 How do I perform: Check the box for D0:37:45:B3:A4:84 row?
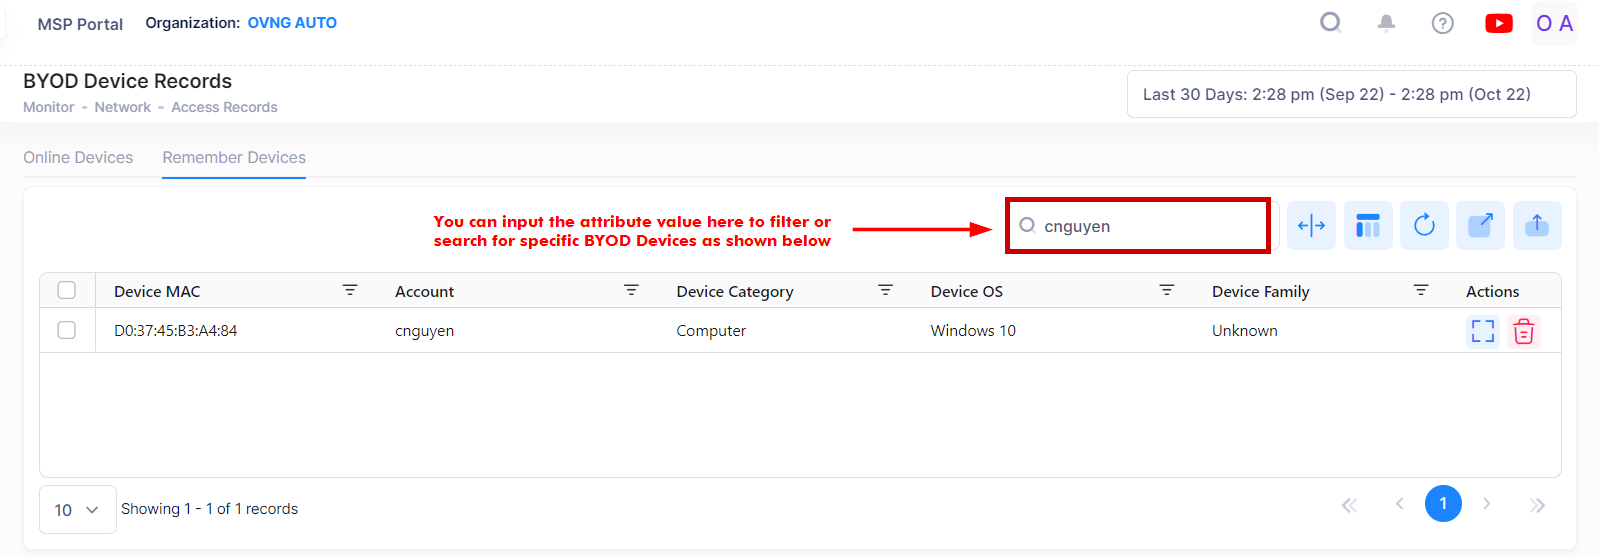point(67,330)
